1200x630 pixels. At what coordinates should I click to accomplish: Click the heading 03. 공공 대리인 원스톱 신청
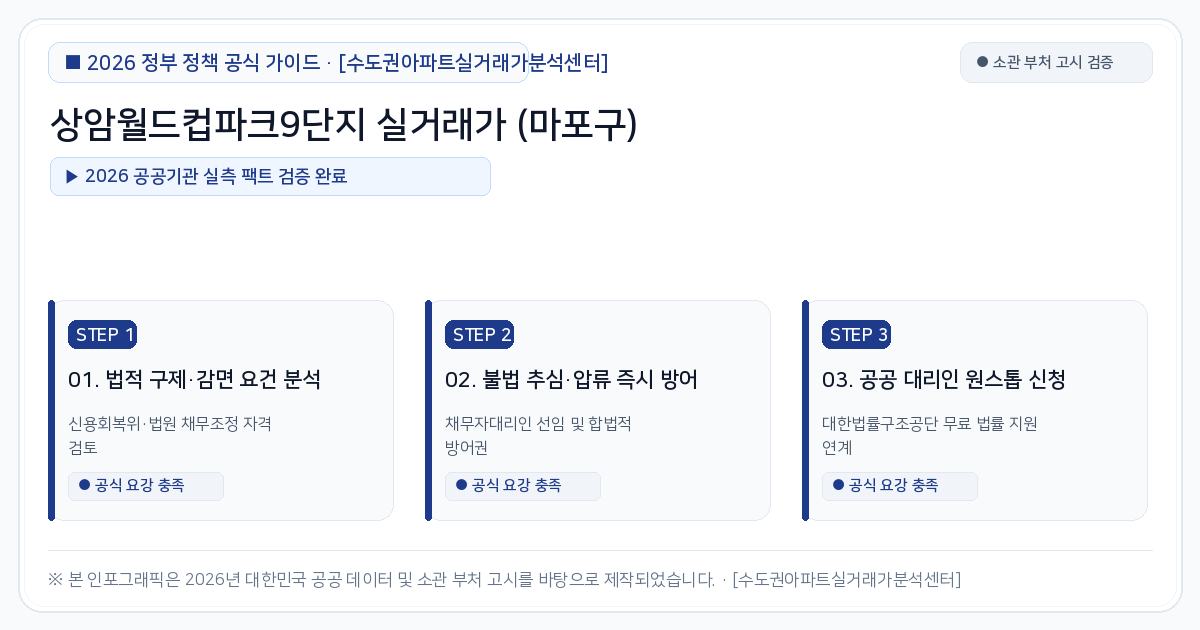point(944,380)
